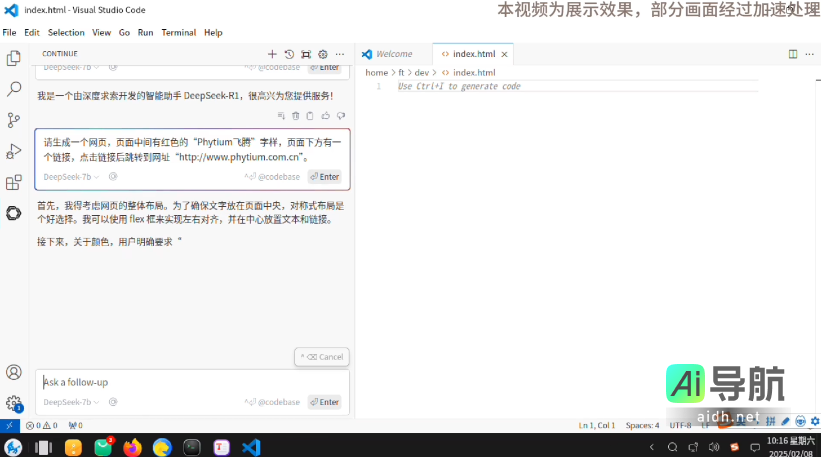Click 'Spaces: 4' in status bar
The width and height of the screenshot is (821, 457).
(x=642, y=426)
